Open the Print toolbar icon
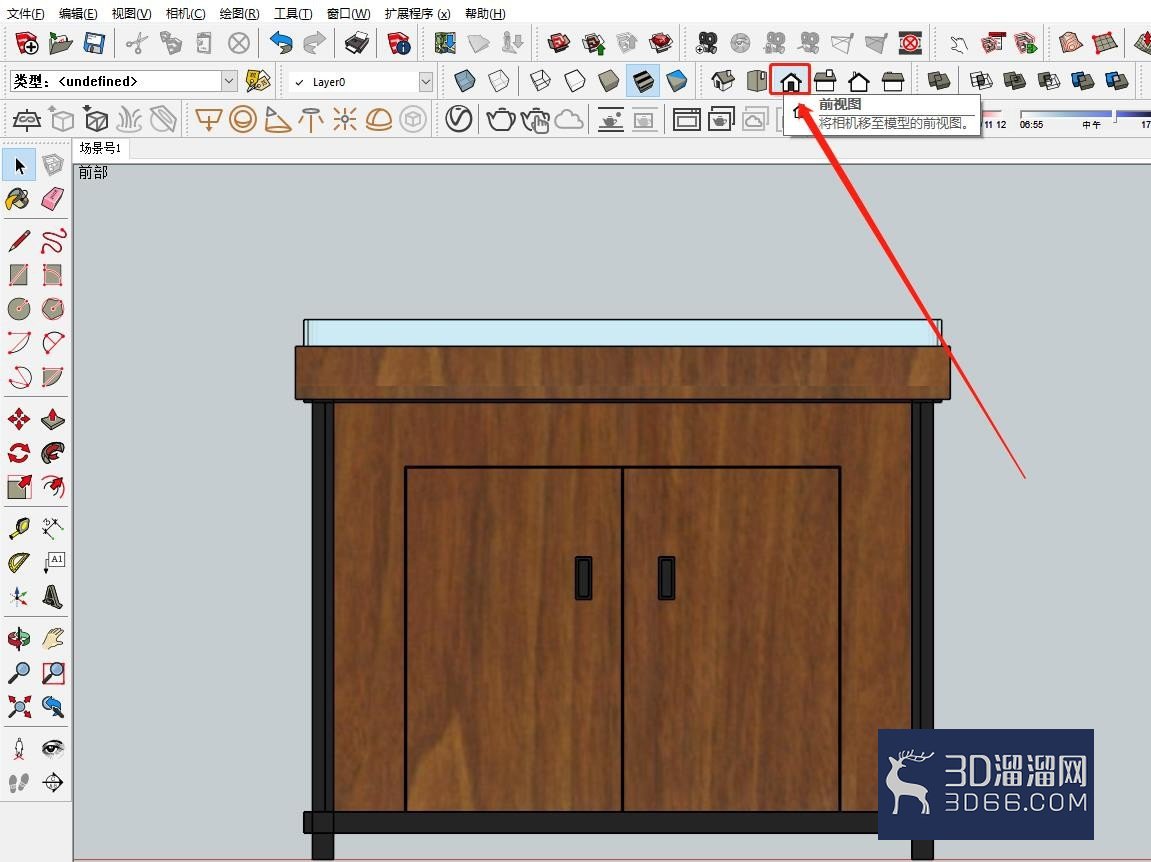Image resolution: width=1151 pixels, height=862 pixels. pyautogui.click(x=357, y=43)
